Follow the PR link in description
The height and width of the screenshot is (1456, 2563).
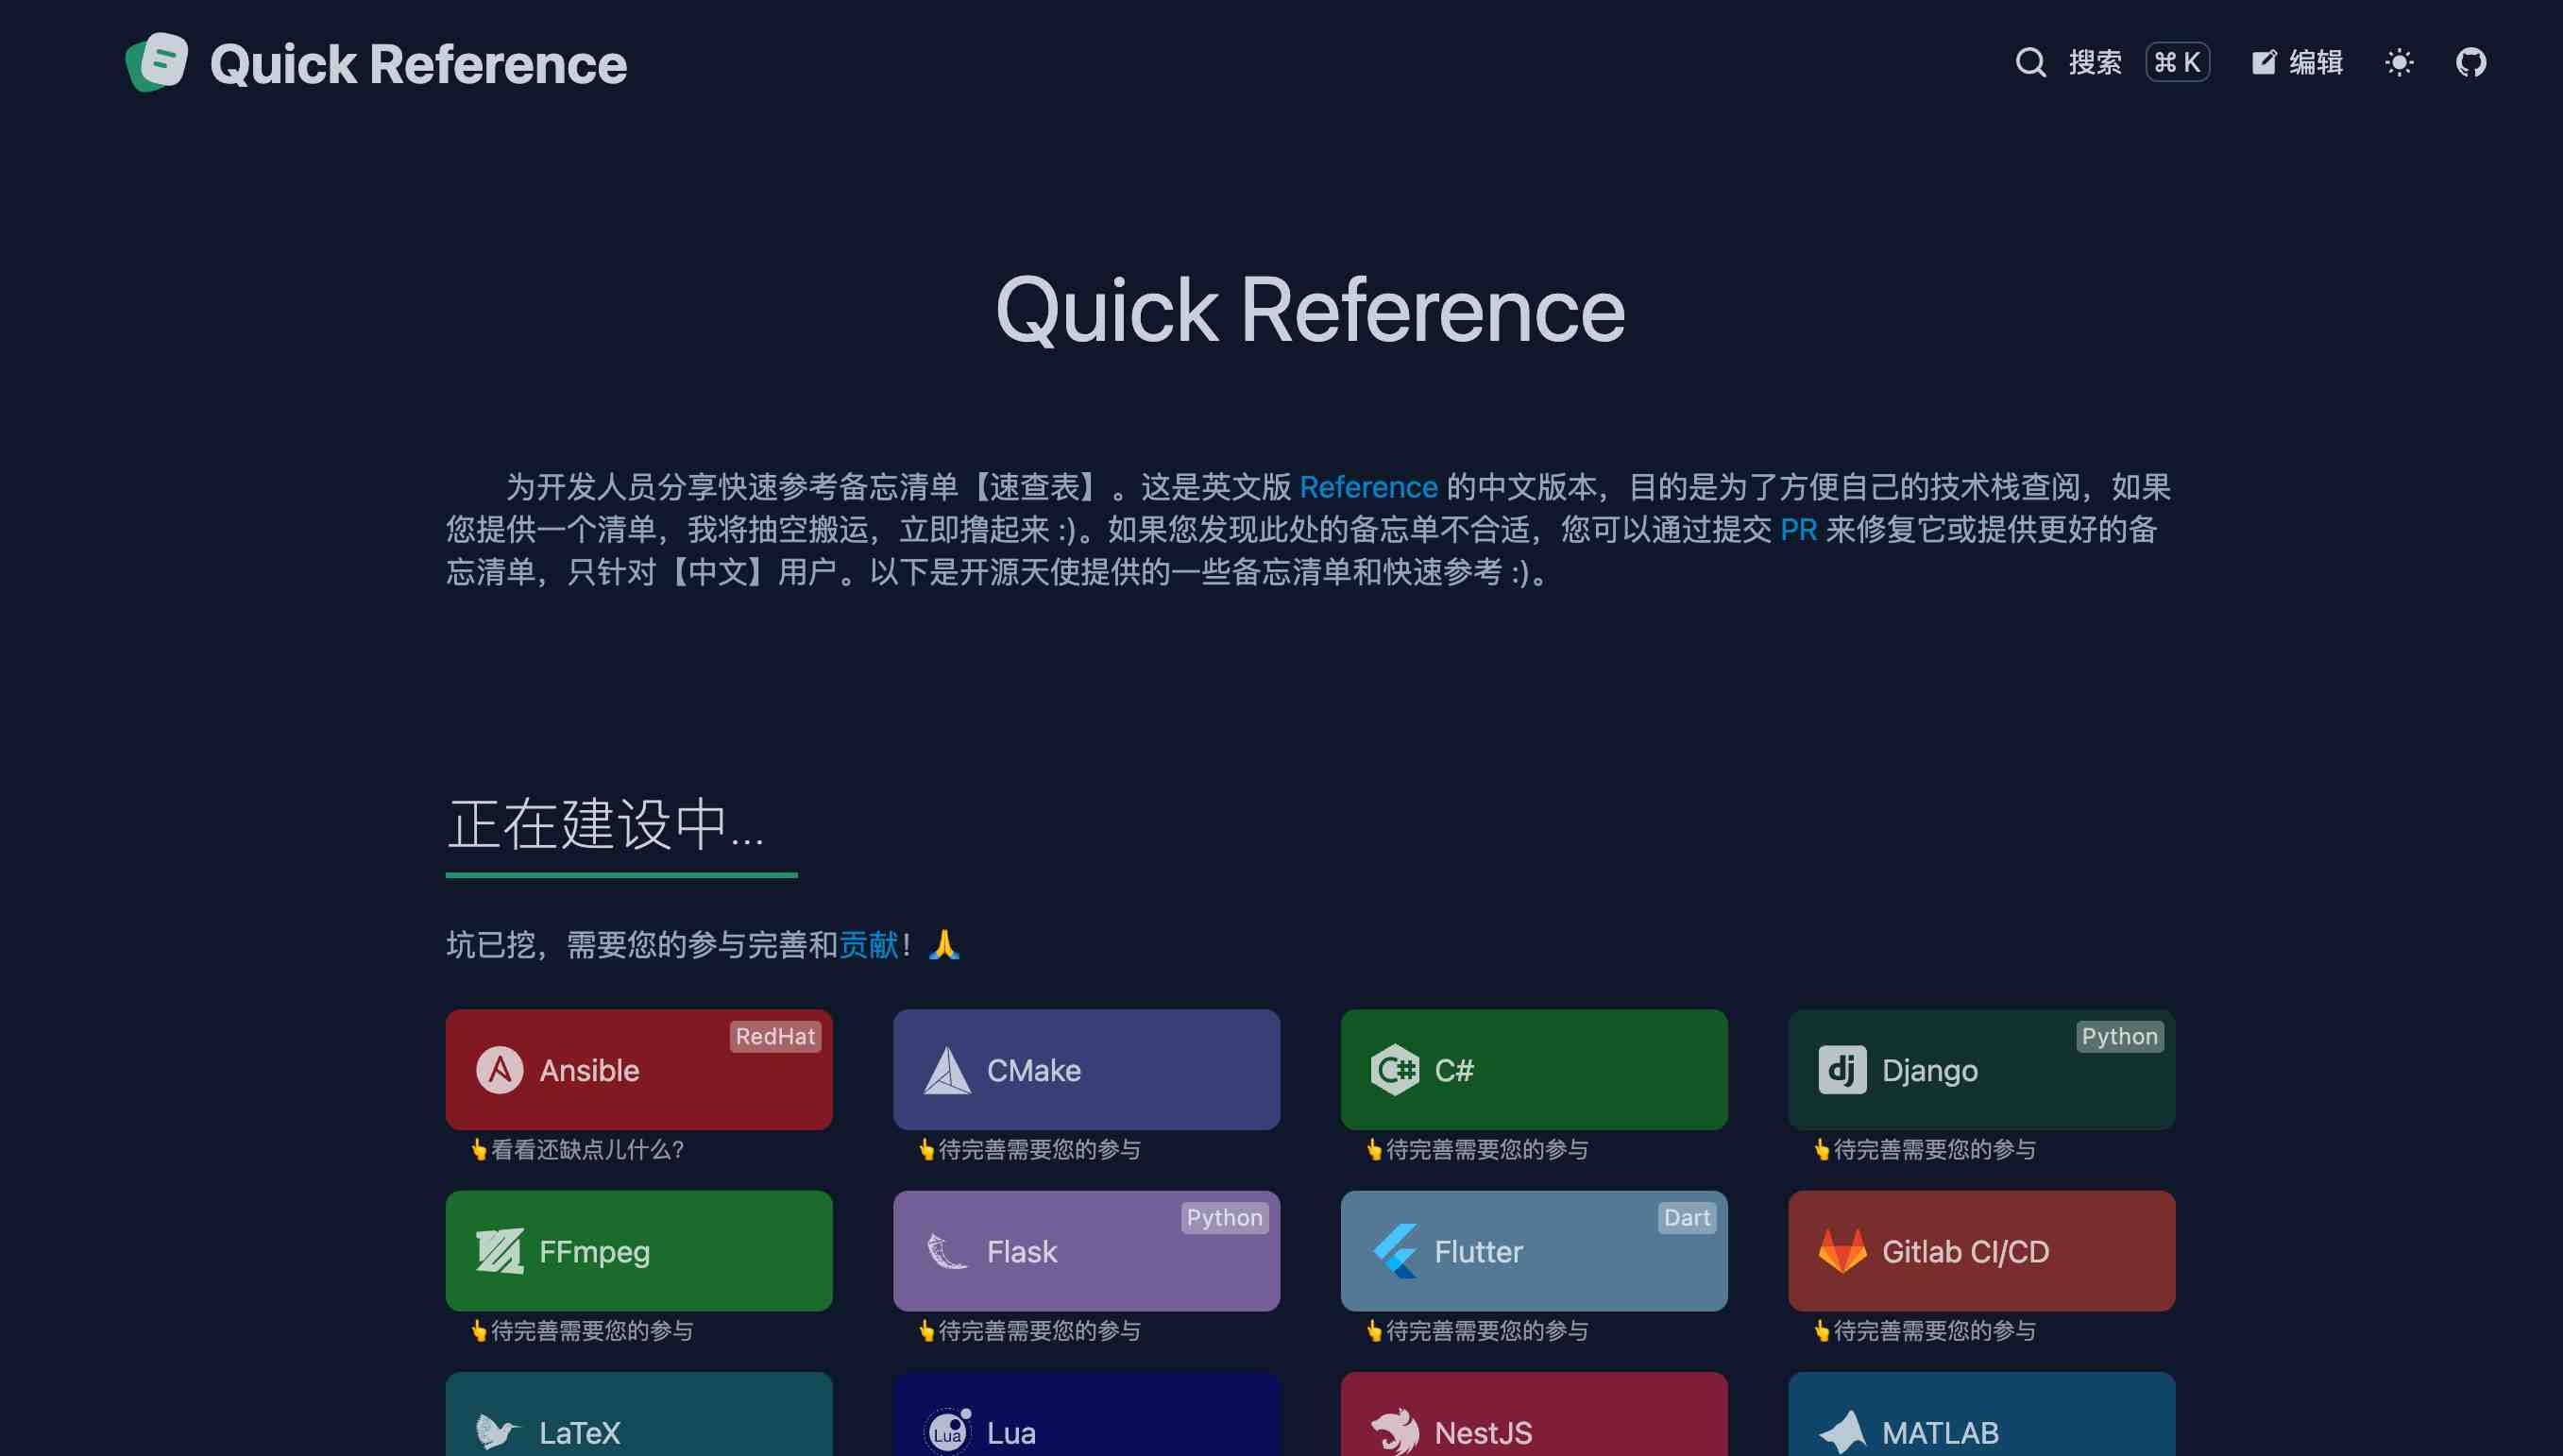(x=1798, y=530)
